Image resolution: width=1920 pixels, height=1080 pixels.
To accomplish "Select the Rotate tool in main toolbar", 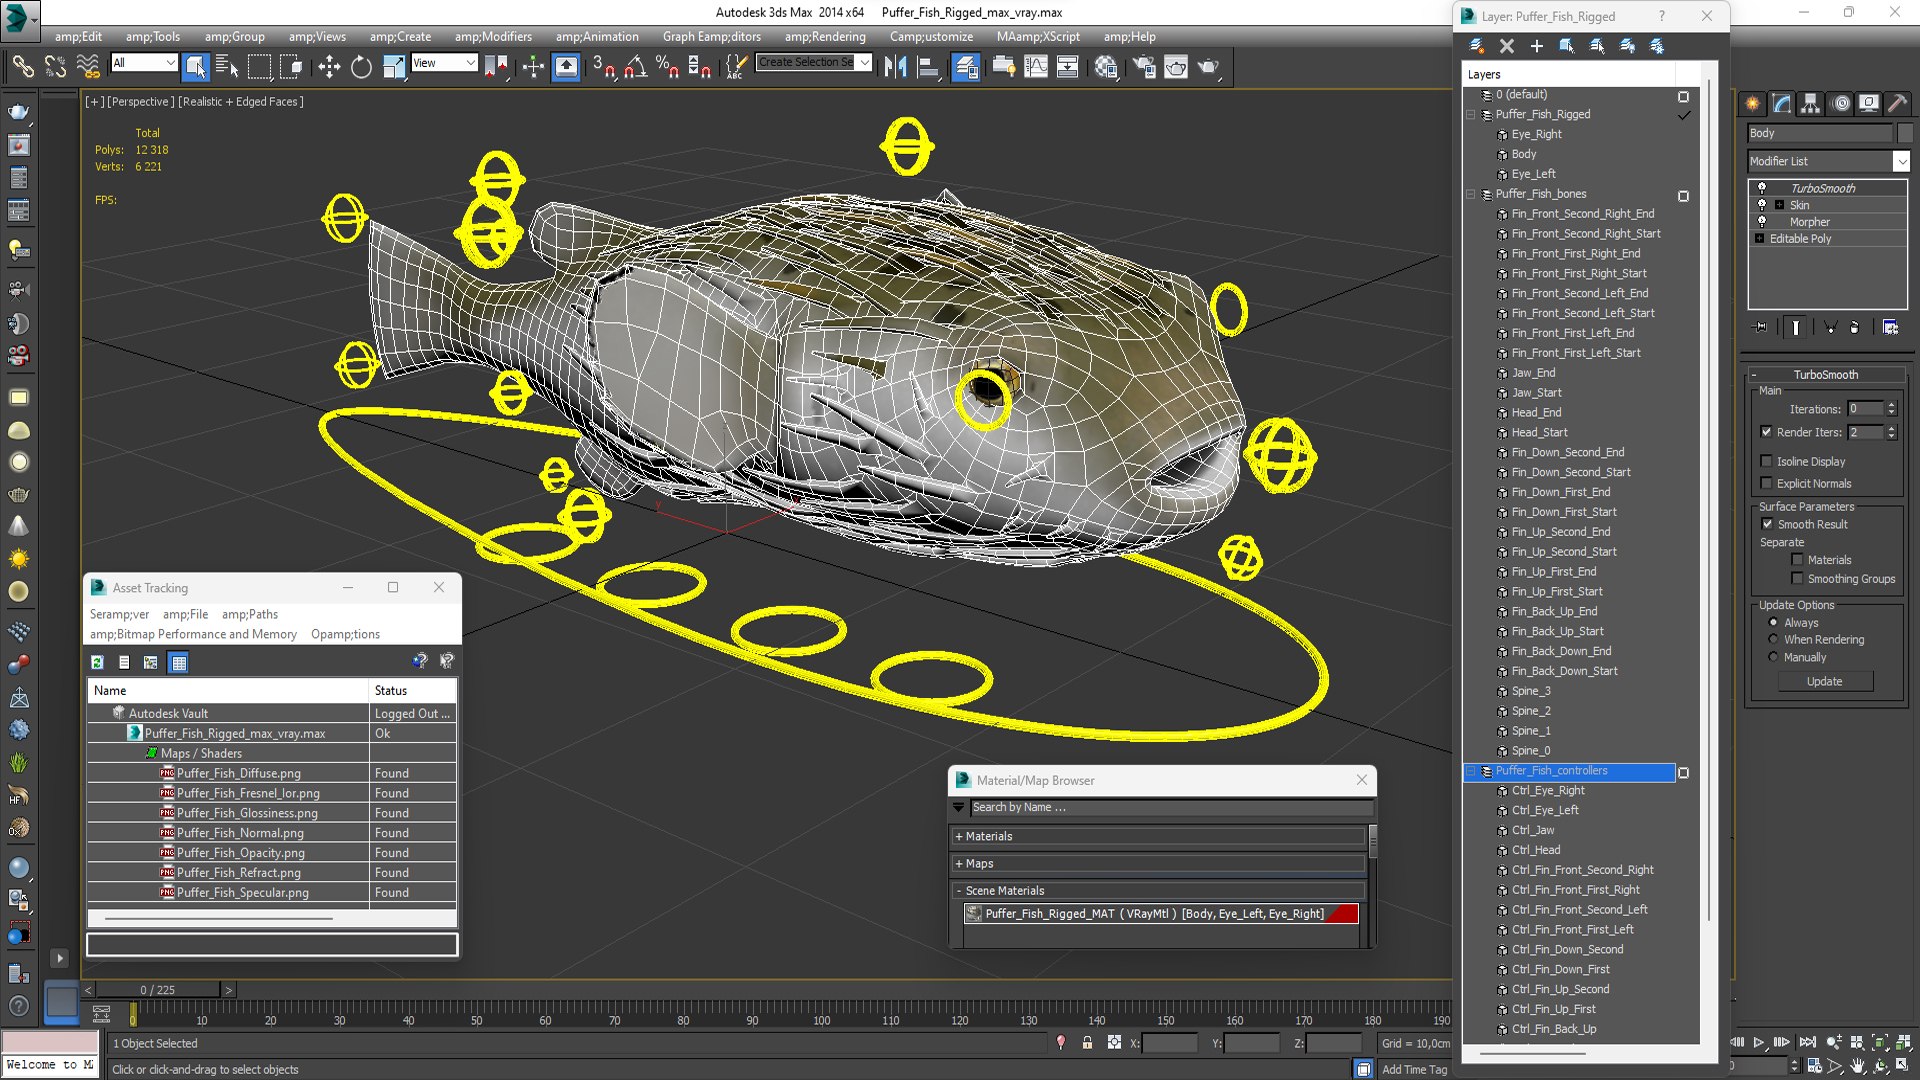I will pos(361,67).
